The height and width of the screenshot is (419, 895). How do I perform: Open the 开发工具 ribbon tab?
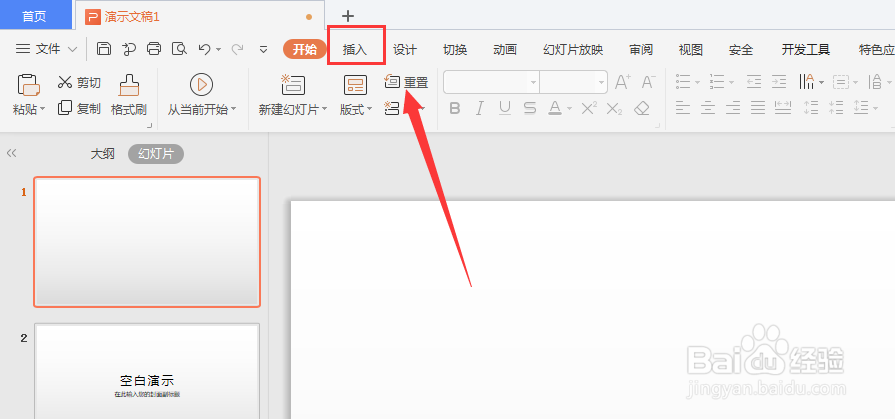[805, 50]
